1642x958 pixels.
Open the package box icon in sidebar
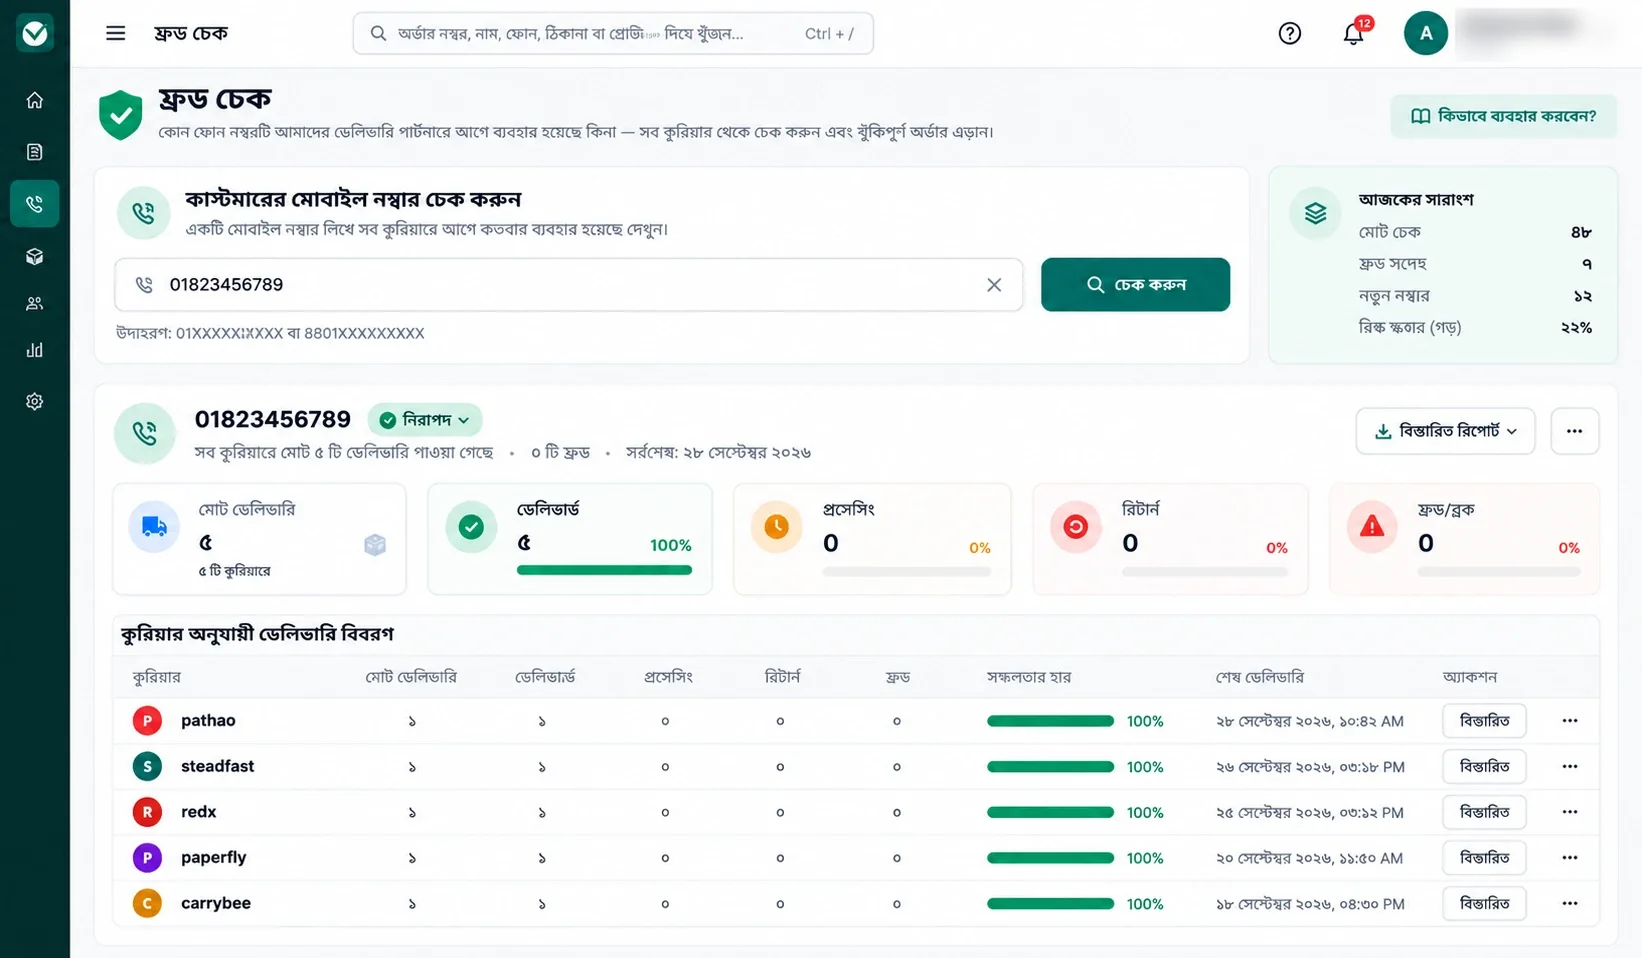tap(35, 257)
